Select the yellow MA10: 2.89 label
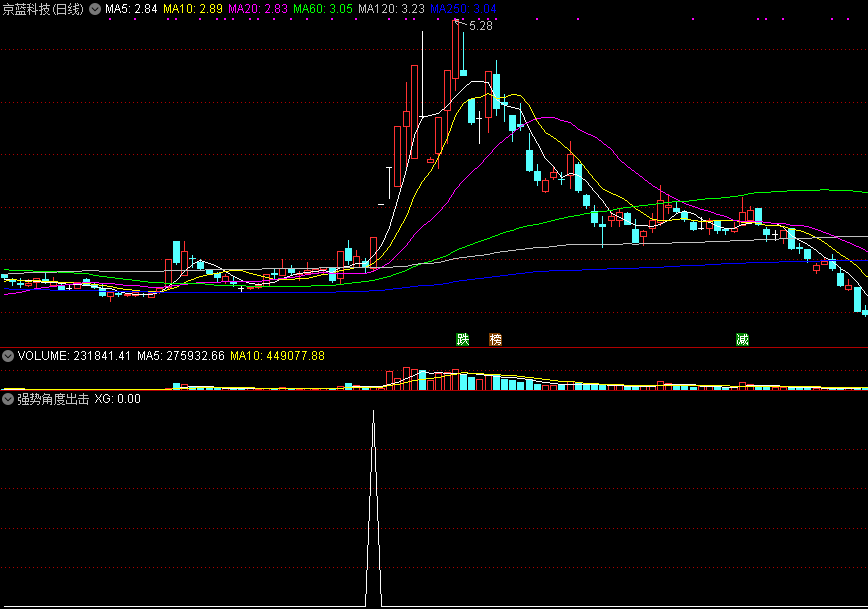Screen dimensions: 868x609 [x=193, y=9]
